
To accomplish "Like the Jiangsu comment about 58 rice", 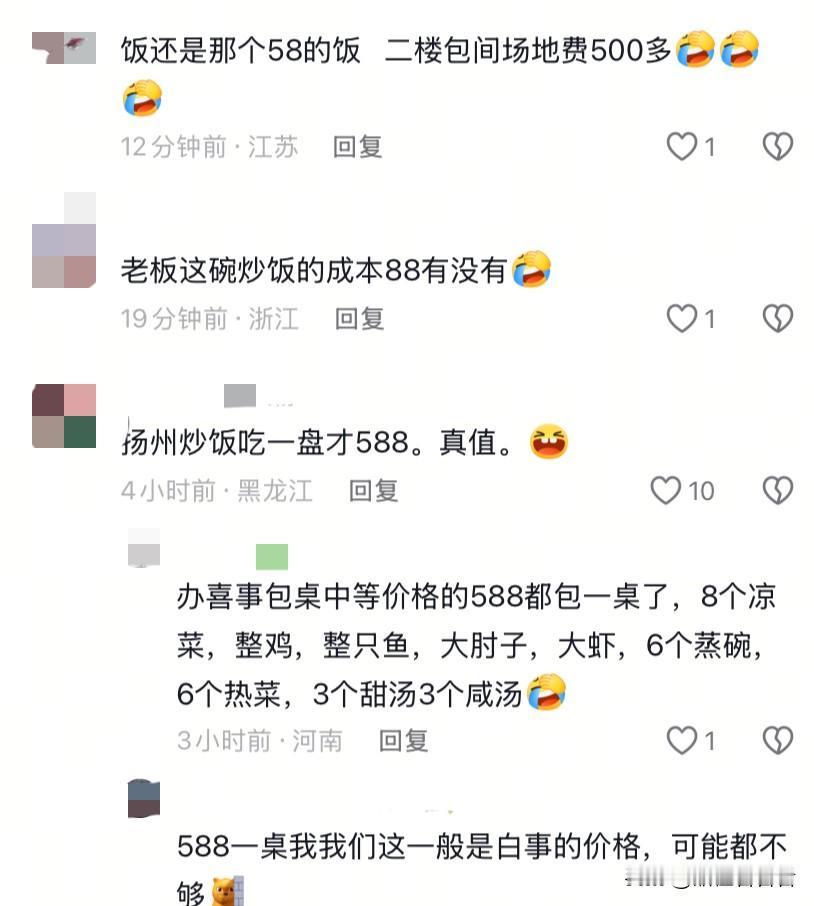I will [682, 146].
